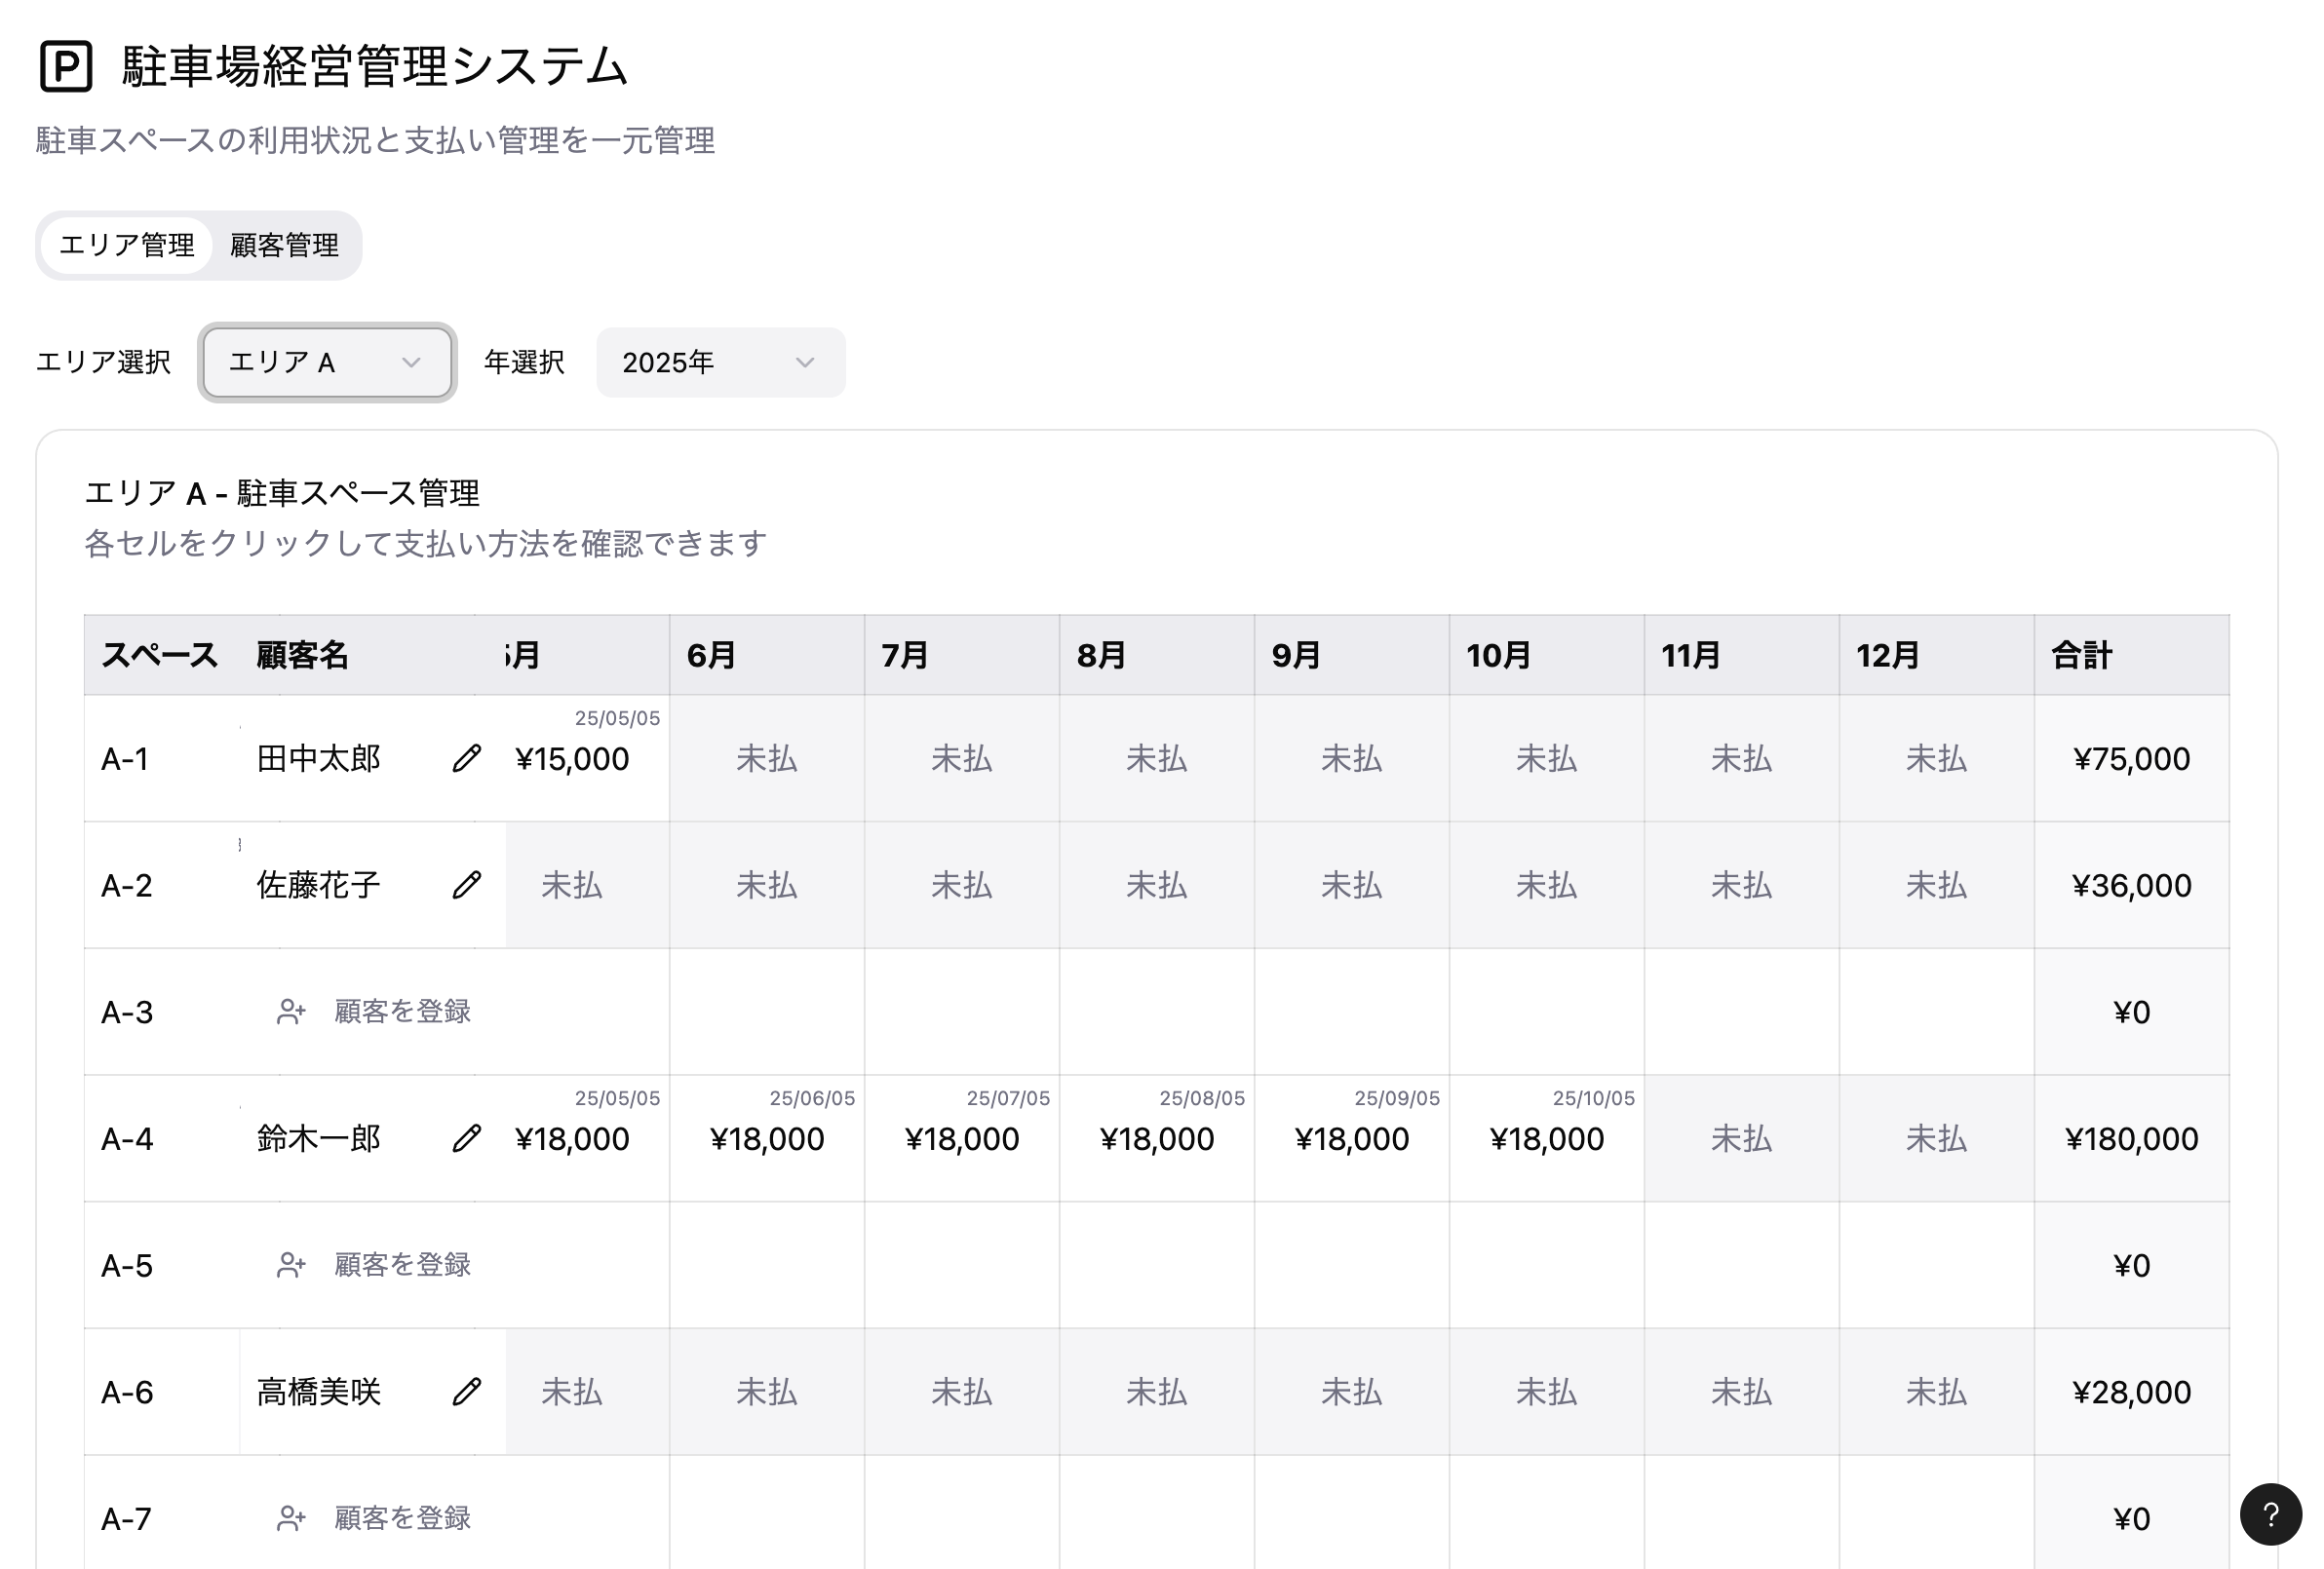Click 顧客を登録 link for space A-3
Screen dimensions: 2324x1569
[402, 1011]
